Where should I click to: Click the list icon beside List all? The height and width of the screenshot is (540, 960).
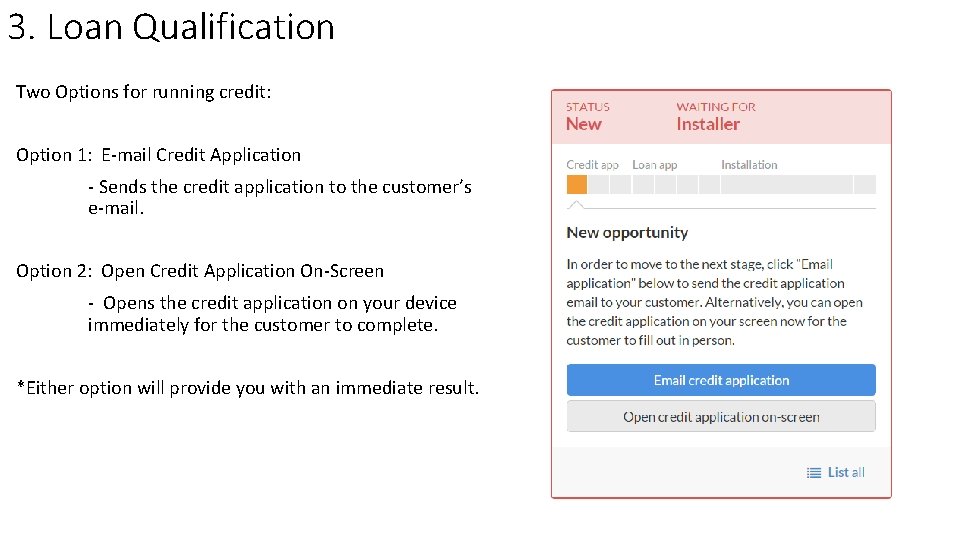point(814,473)
